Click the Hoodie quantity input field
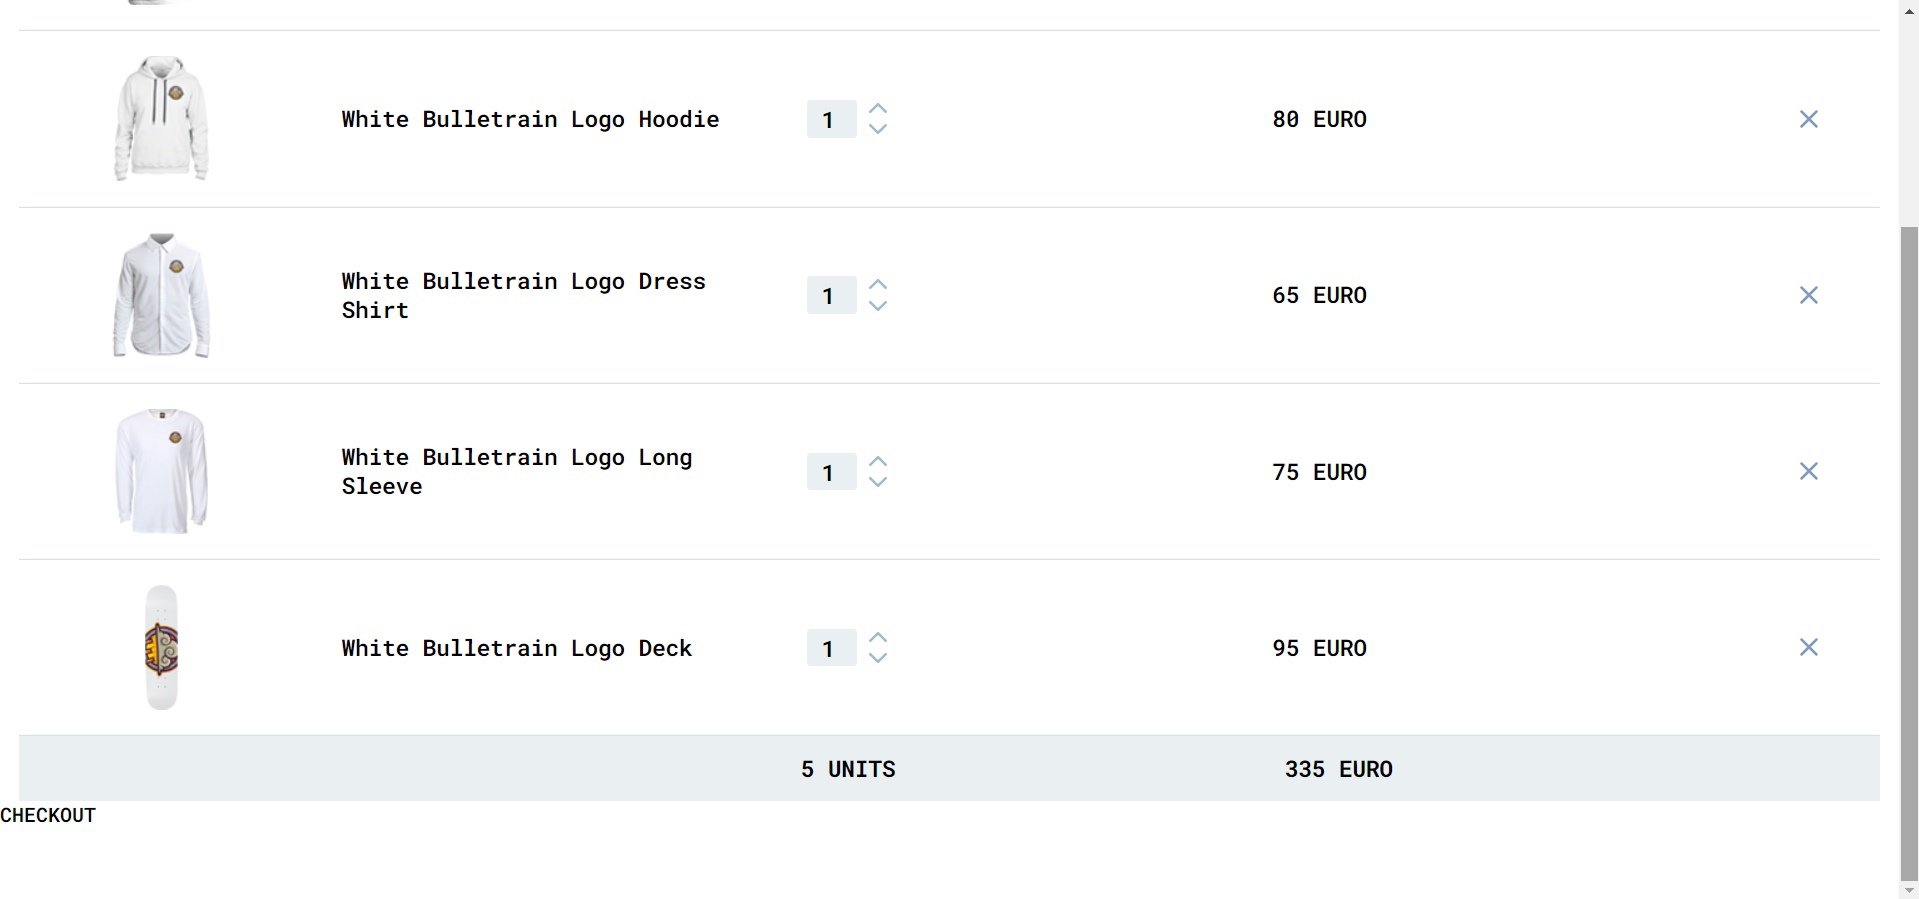1919x899 pixels. click(832, 119)
